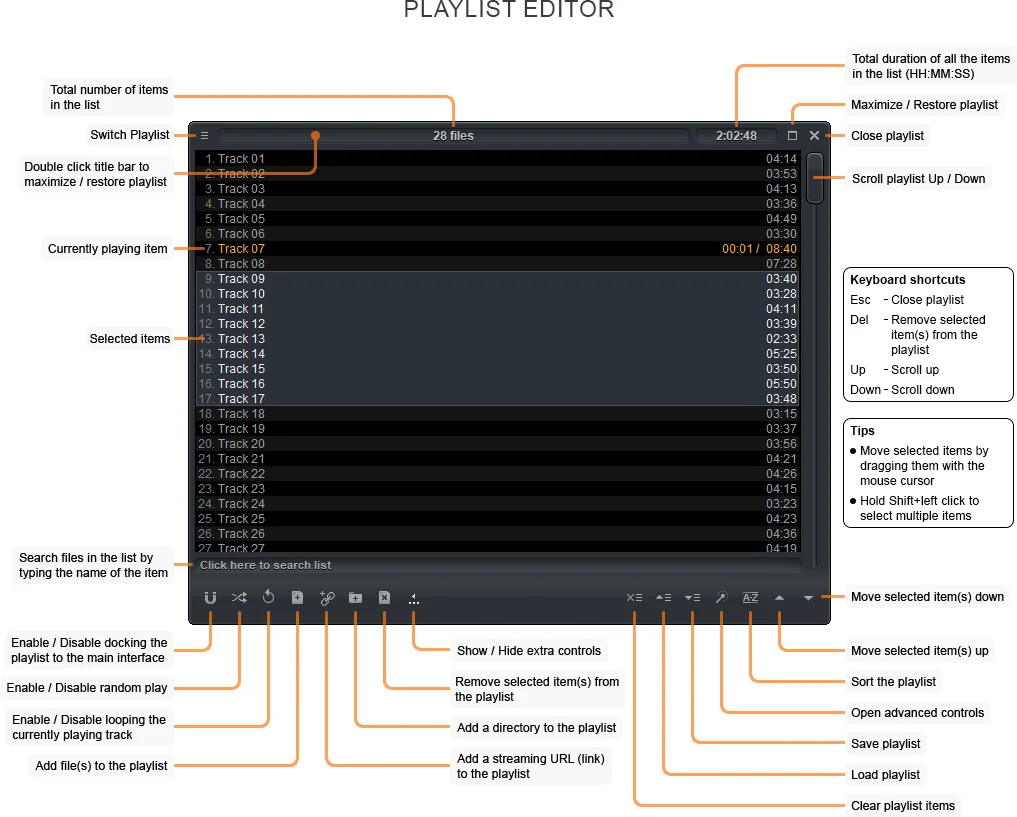
Task: Open advanced controls wand icon
Action: 721,598
